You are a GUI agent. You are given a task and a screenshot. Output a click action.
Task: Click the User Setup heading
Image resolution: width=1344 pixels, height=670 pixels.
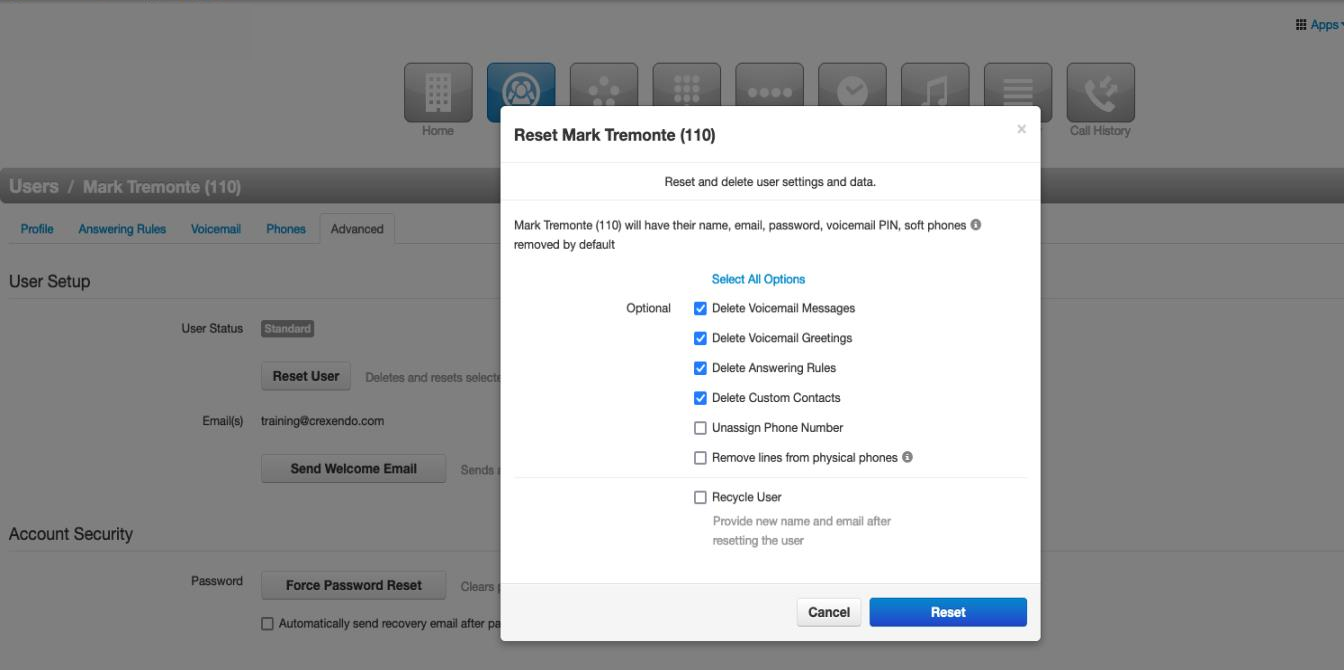[x=49, y=282]
